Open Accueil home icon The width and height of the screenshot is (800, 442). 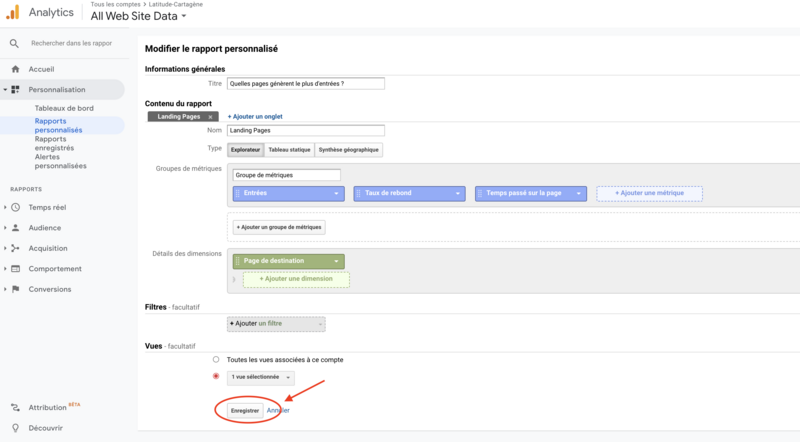[x=15, y=69]
